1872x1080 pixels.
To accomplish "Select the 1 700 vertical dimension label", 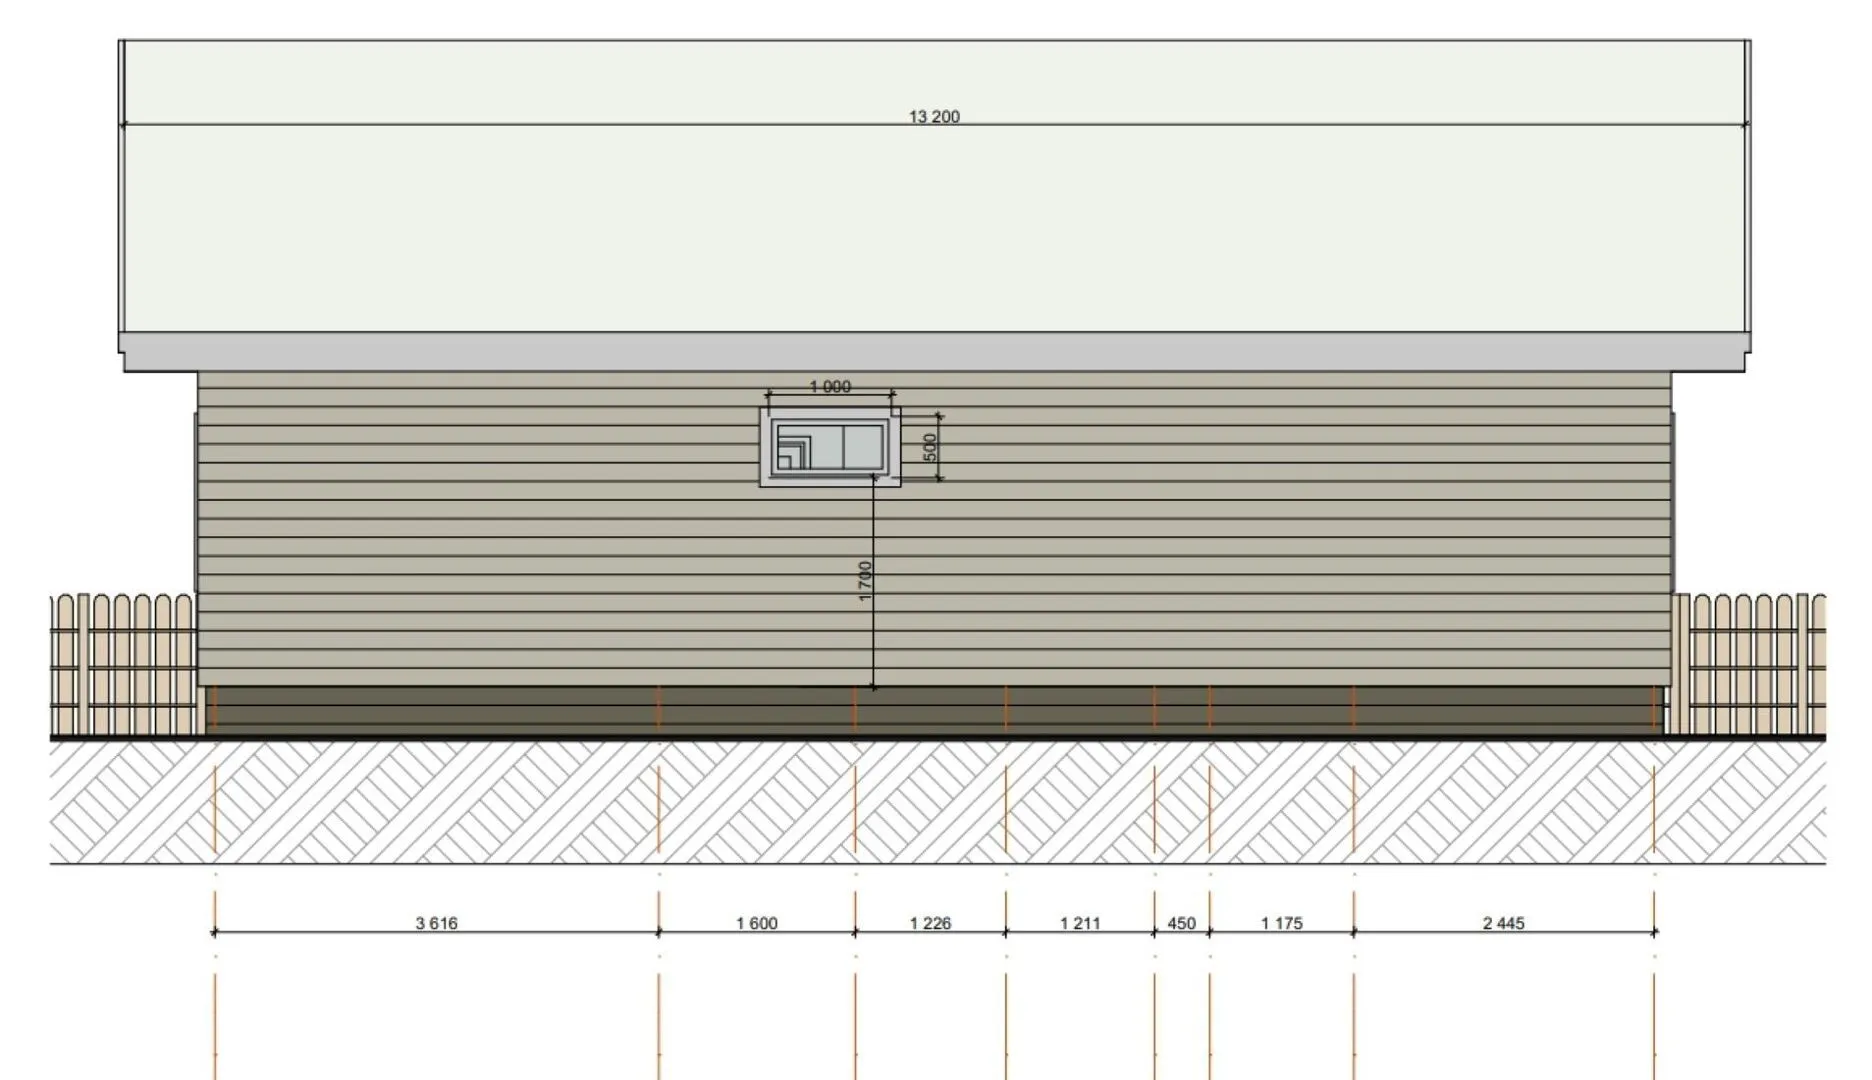I will coord(865,580).
